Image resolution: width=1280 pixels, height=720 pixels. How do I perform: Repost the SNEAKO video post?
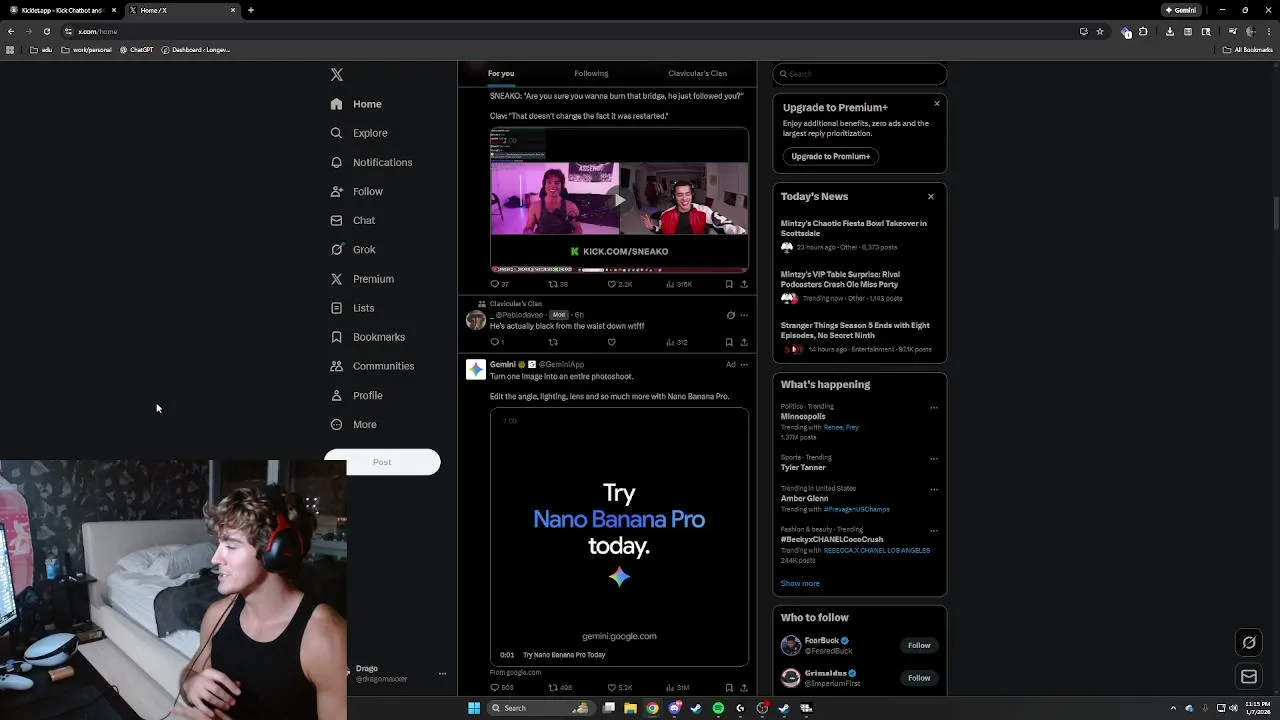pos(553,284)
